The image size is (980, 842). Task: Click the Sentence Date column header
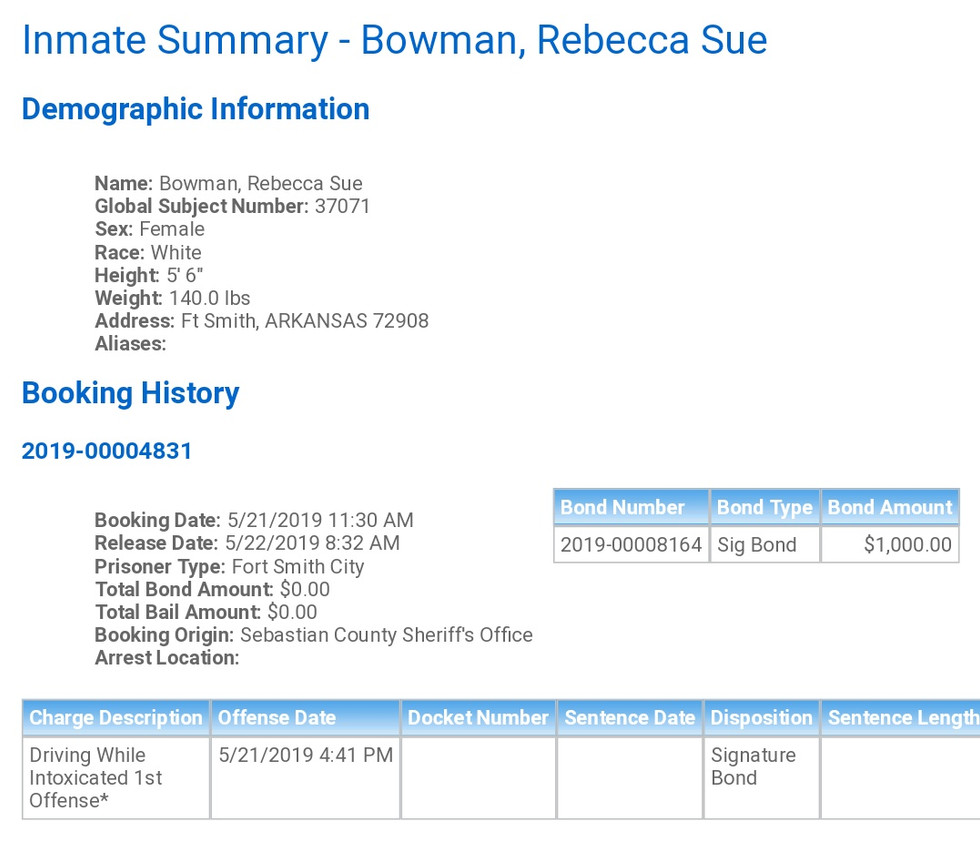629,718
